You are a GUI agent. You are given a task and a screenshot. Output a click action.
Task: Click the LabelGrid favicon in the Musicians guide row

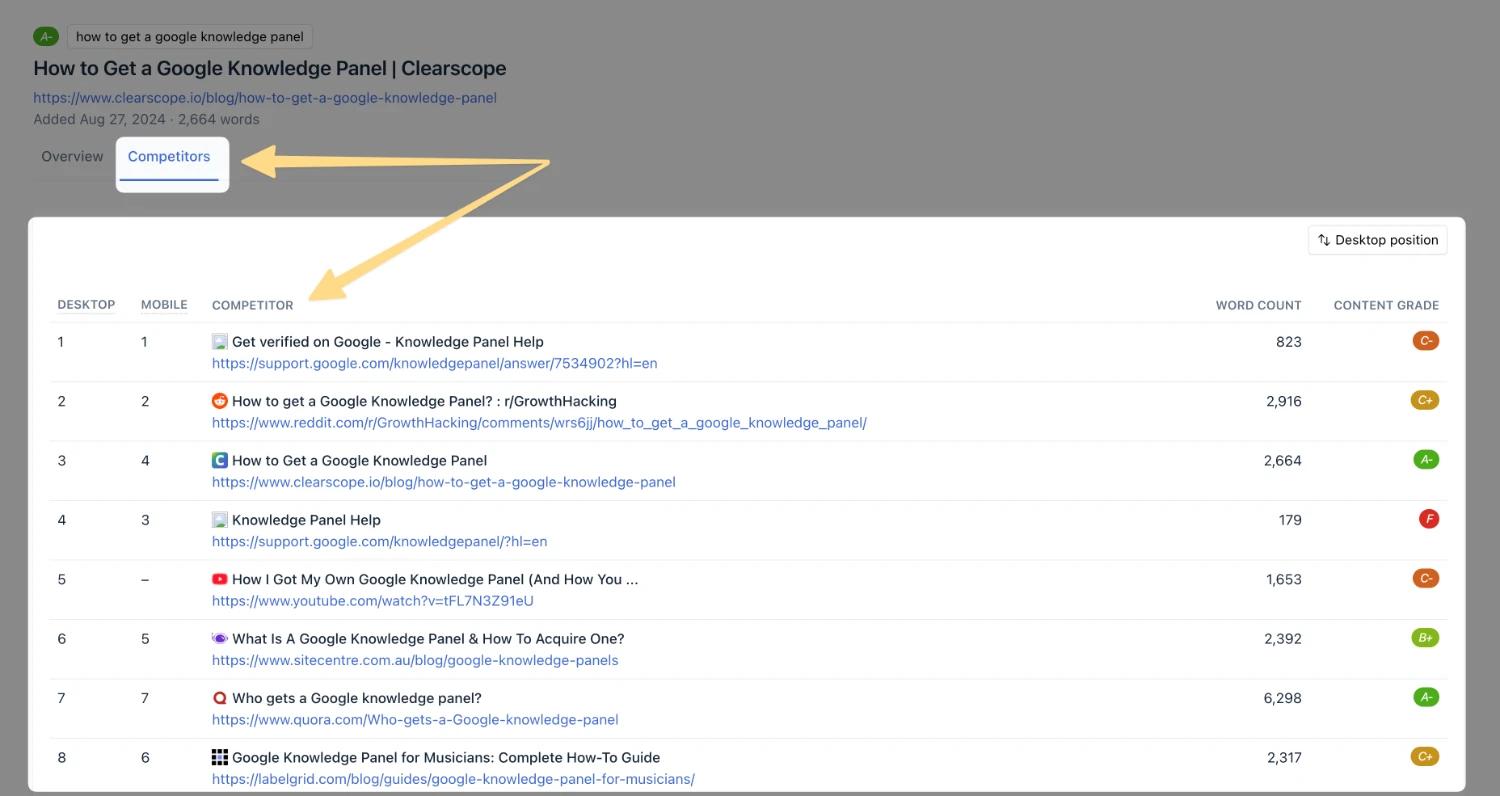pos(220,758)
